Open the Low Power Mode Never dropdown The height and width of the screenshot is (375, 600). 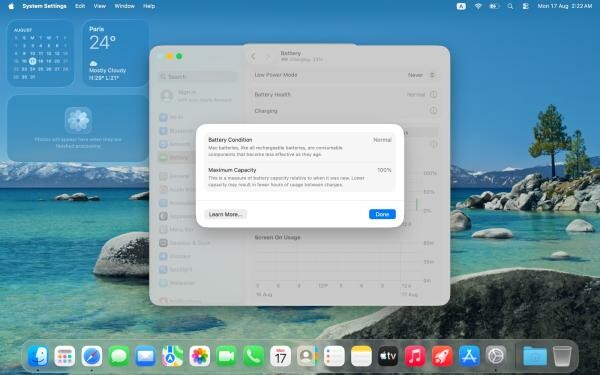421,75
